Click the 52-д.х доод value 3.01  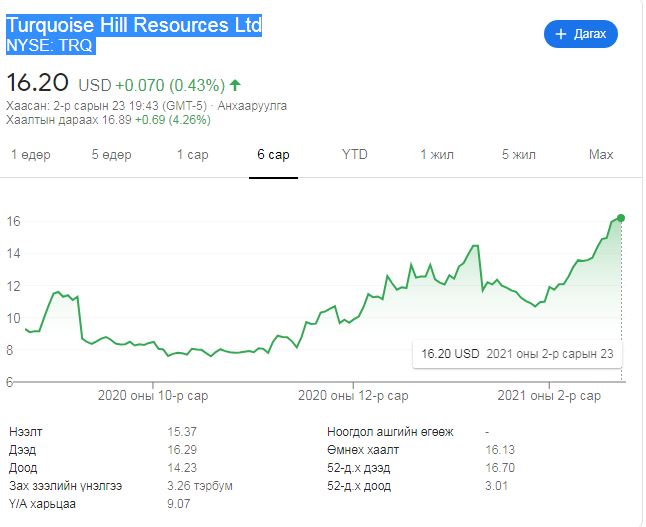click(496, 486)
